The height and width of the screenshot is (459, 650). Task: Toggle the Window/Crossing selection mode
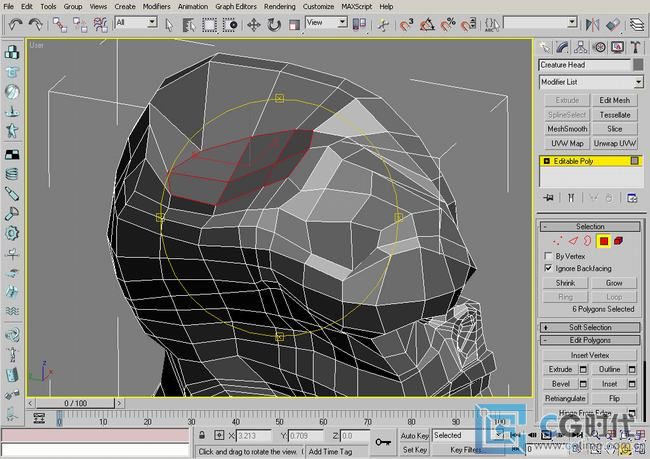[230, 25]
